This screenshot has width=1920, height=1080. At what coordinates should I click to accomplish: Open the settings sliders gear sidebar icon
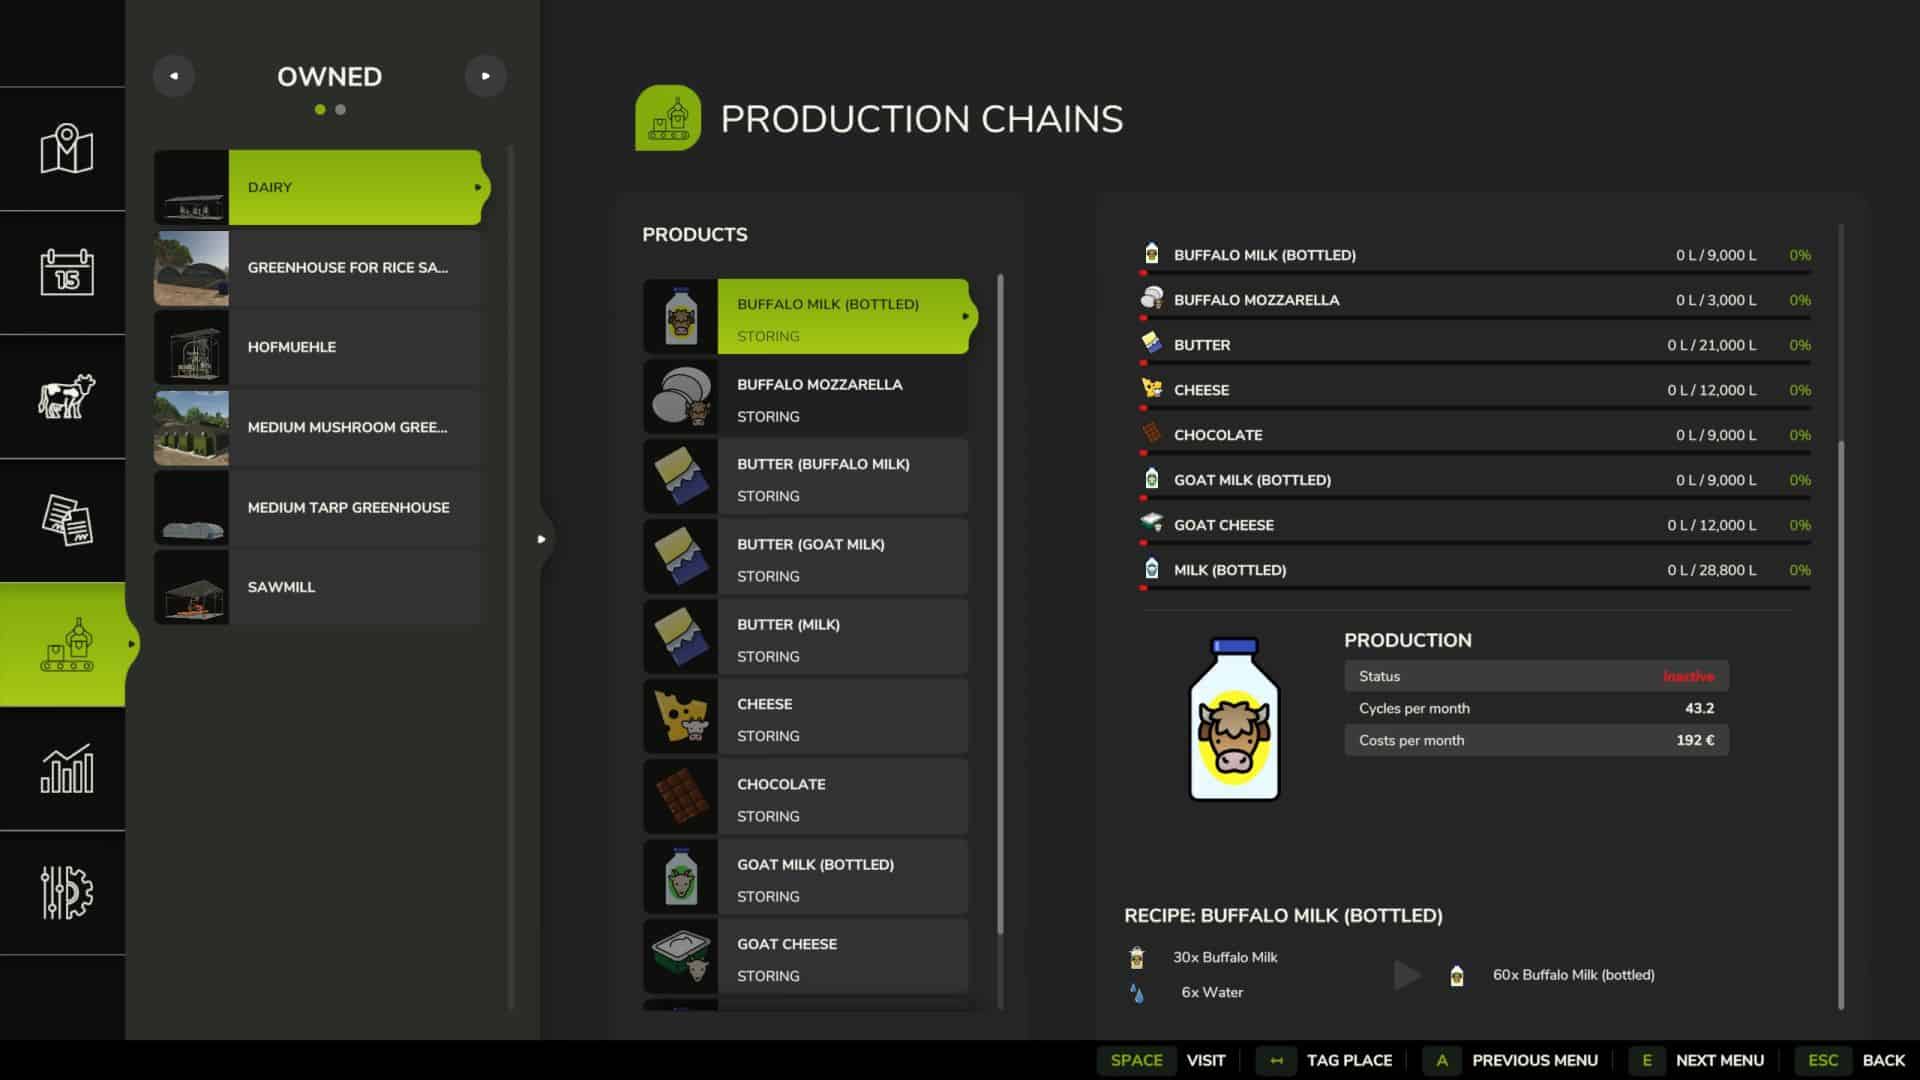pos(66,892)
